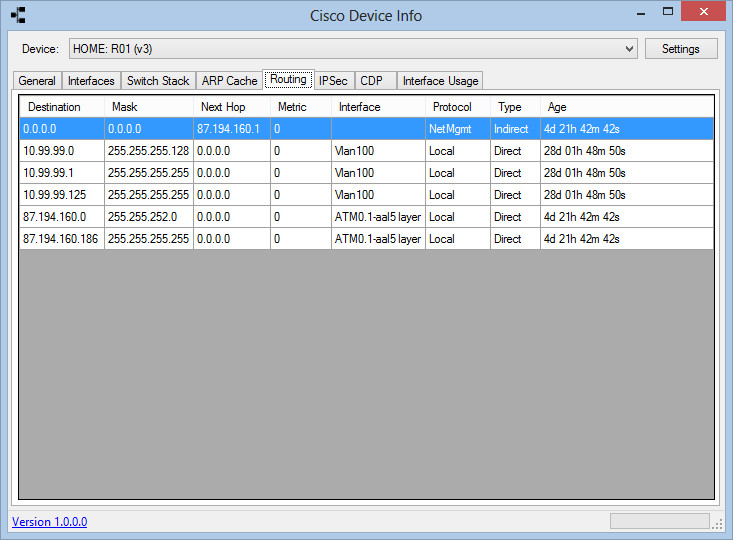Click the NetMgmt protocol cell
The width and height of the screenshot is (733, 540).
(x=458, y=129)
